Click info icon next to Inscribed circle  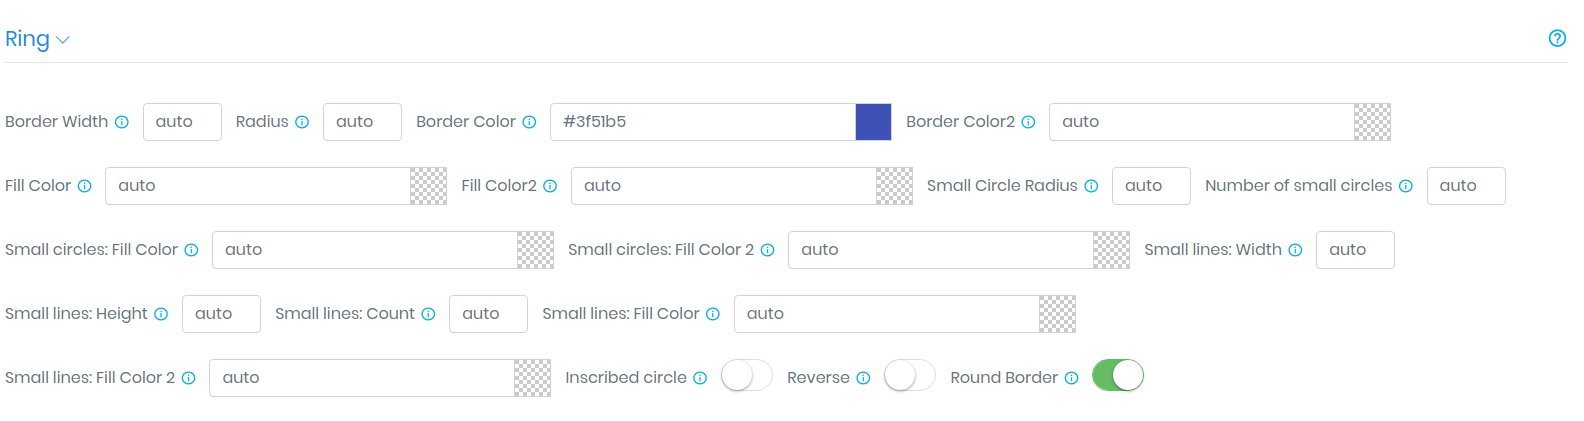pos(700,378)
